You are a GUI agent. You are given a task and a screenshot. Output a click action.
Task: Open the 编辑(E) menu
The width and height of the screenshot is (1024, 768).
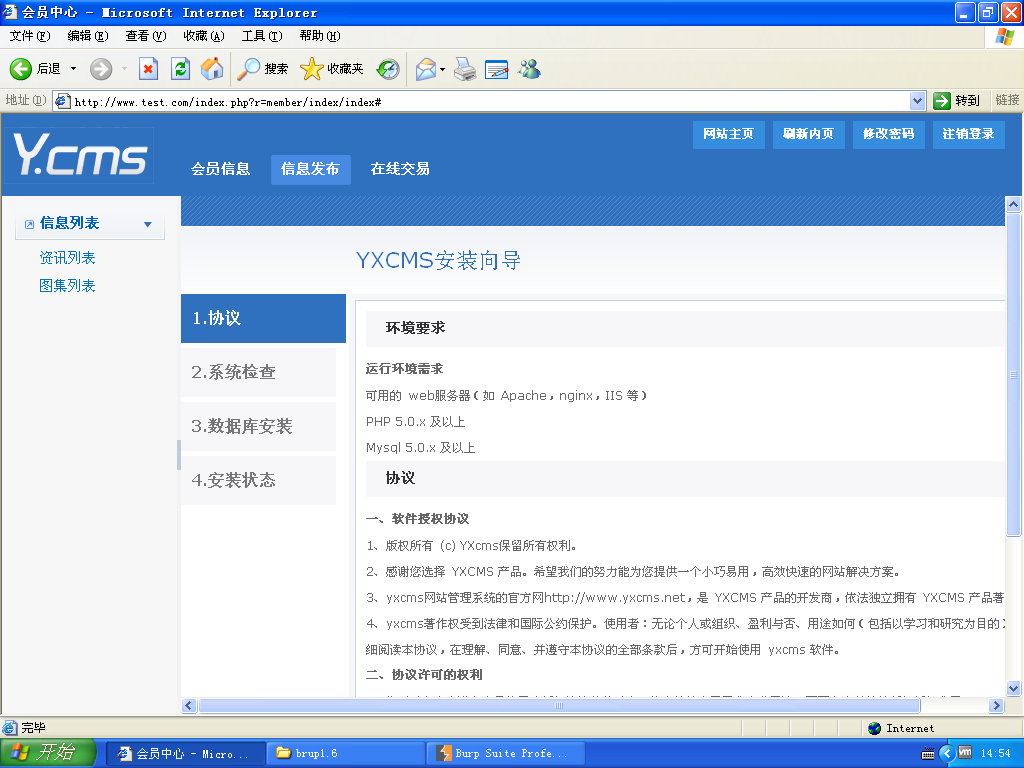tap(88, 36)
